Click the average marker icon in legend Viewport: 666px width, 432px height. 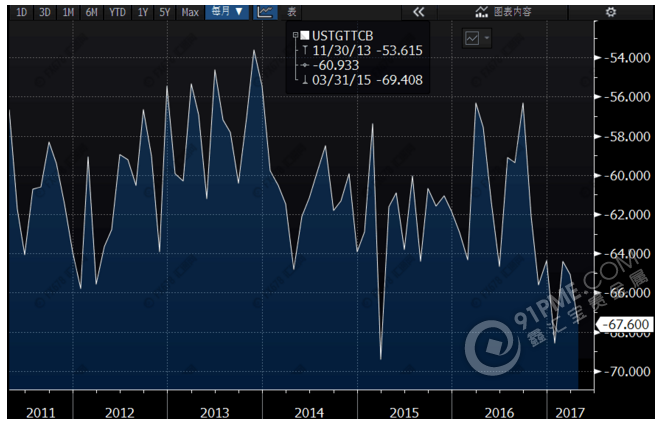[x=306, y=62]
